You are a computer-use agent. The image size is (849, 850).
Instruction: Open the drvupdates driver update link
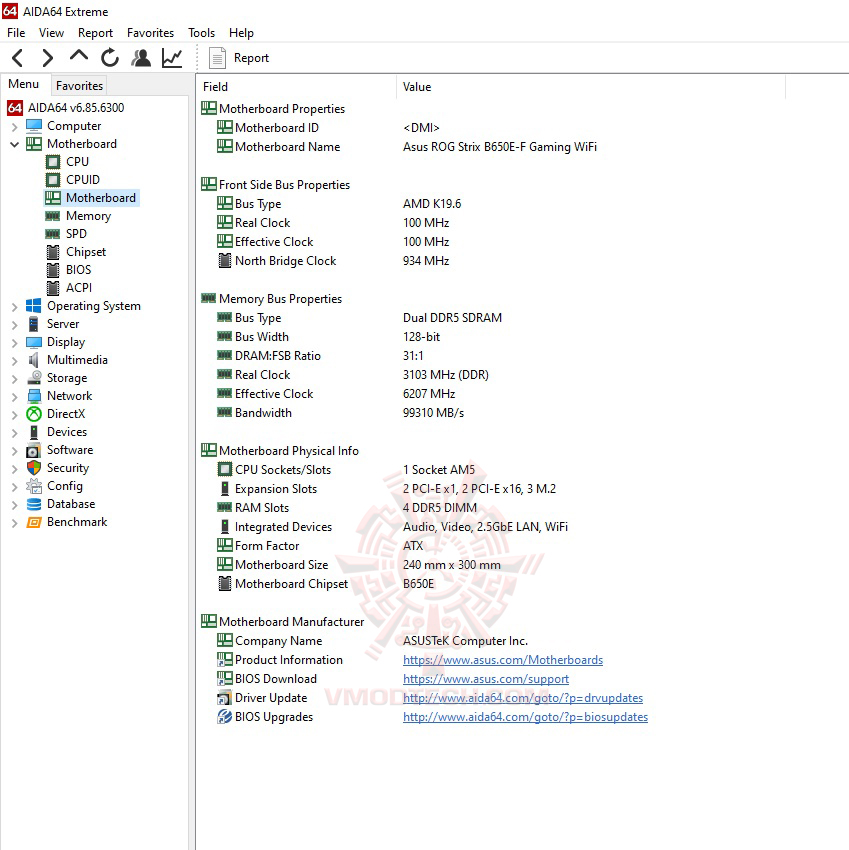click(x=523, y=698)
